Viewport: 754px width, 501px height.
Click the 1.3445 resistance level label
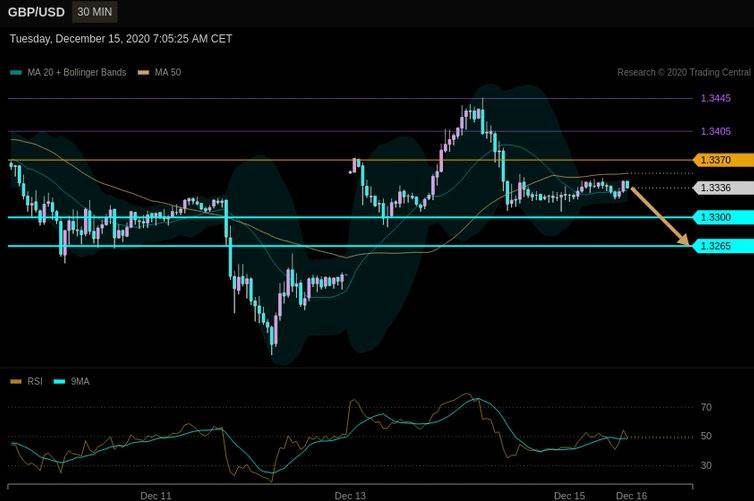coord(716,99)
